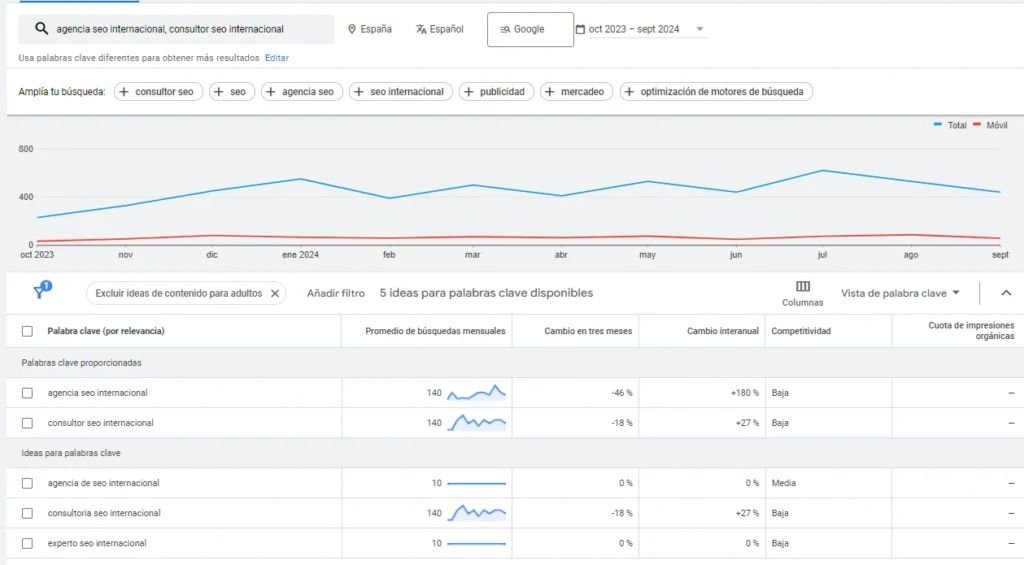Click the red Móvil legend marker
Viewport: 1024px width, 565px height.
pyautogui.click(x=977, y=124)
